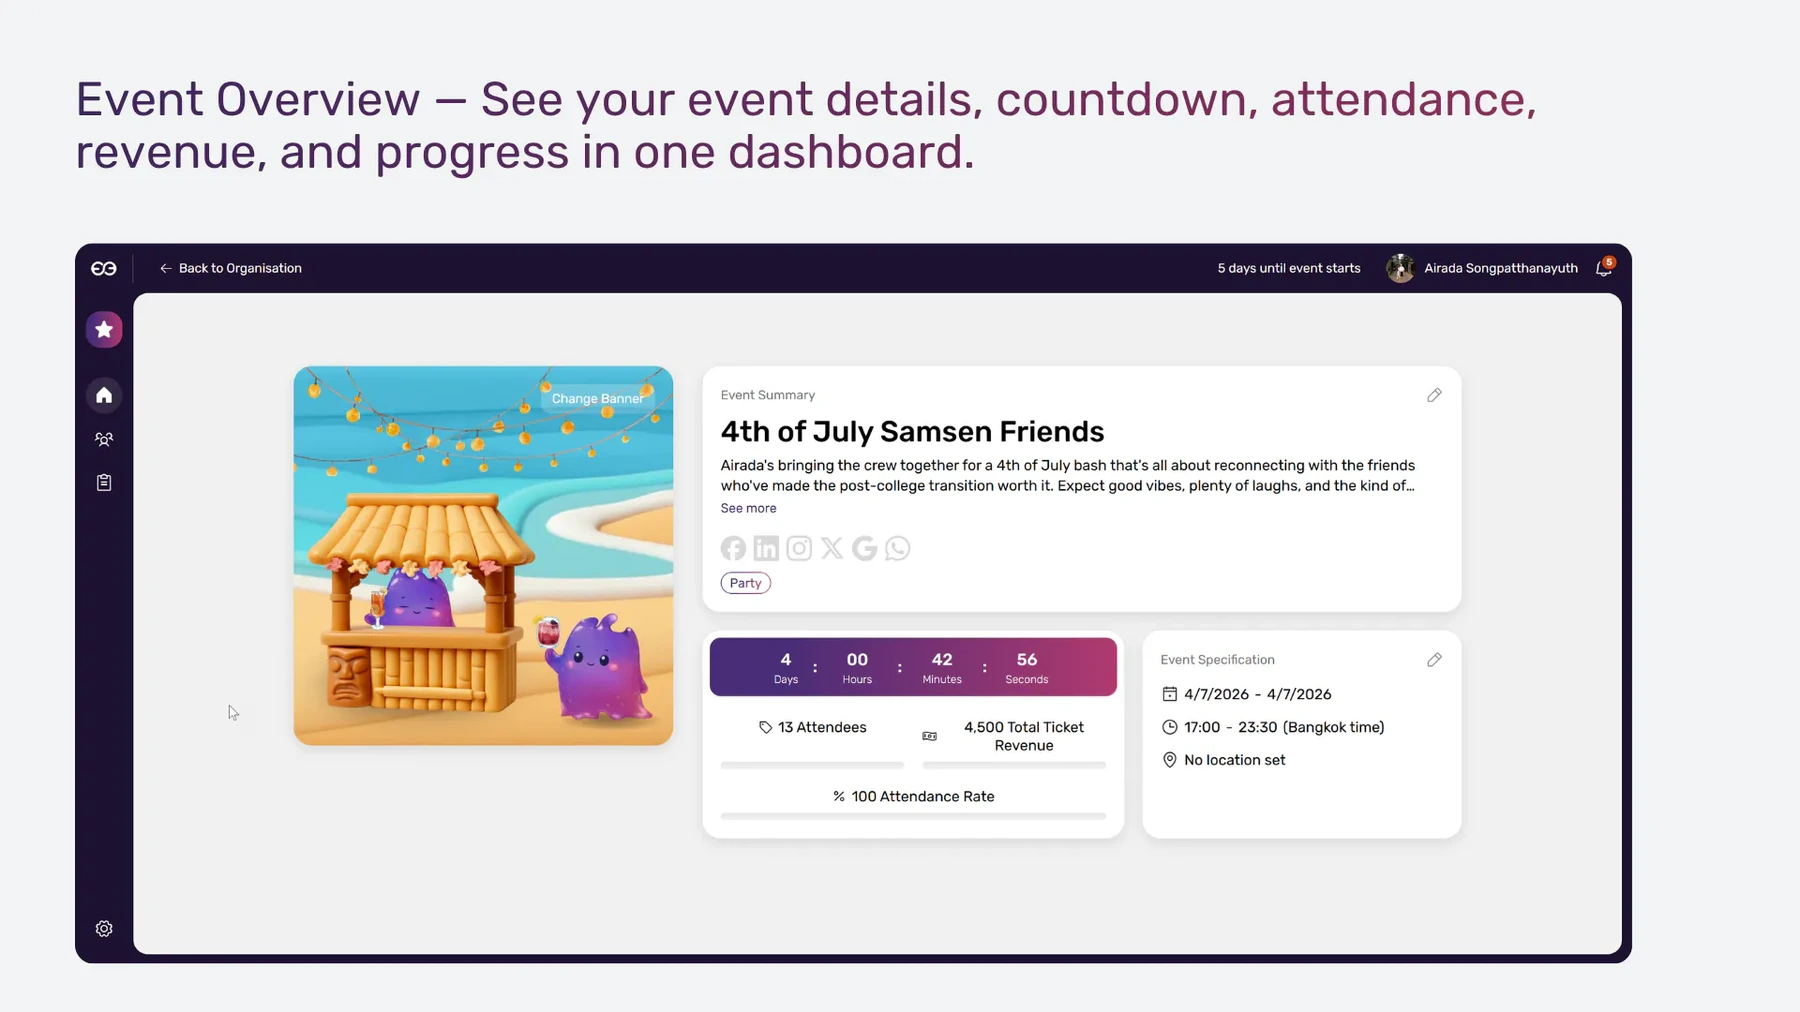Click the X (Twitter) share icon
The image size is (1800, 1012).
(x=832, y=548)
